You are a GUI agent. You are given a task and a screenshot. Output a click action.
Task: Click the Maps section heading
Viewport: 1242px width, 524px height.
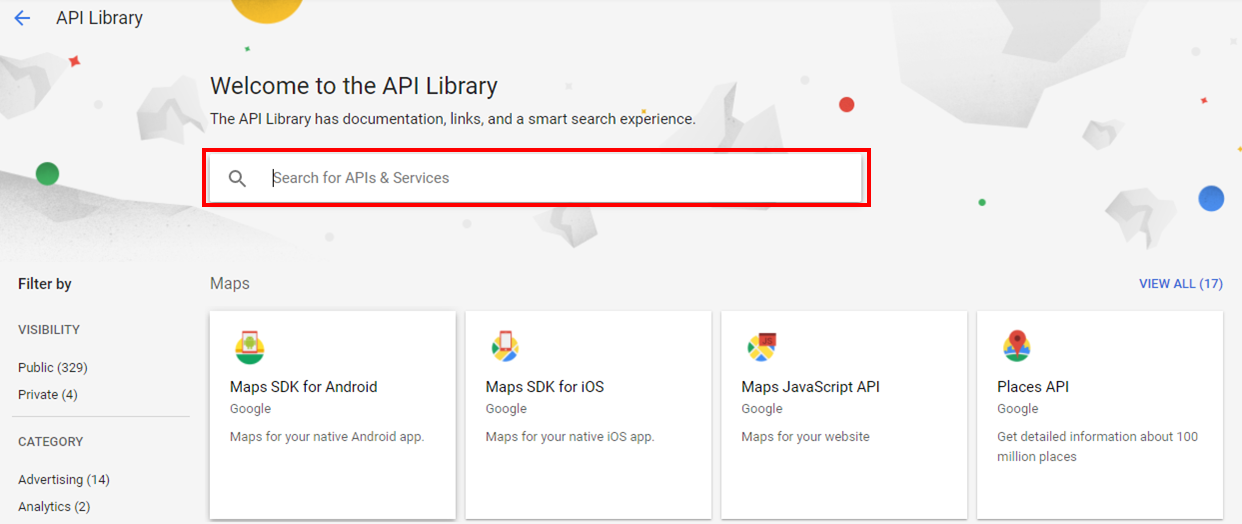coord(230,284)
